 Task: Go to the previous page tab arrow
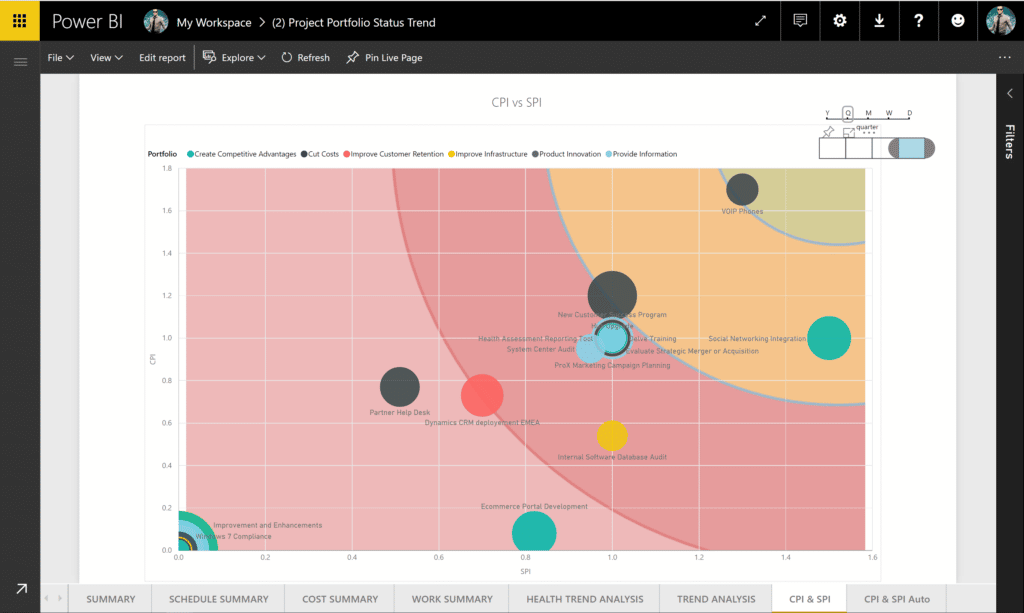coord(46,598)
